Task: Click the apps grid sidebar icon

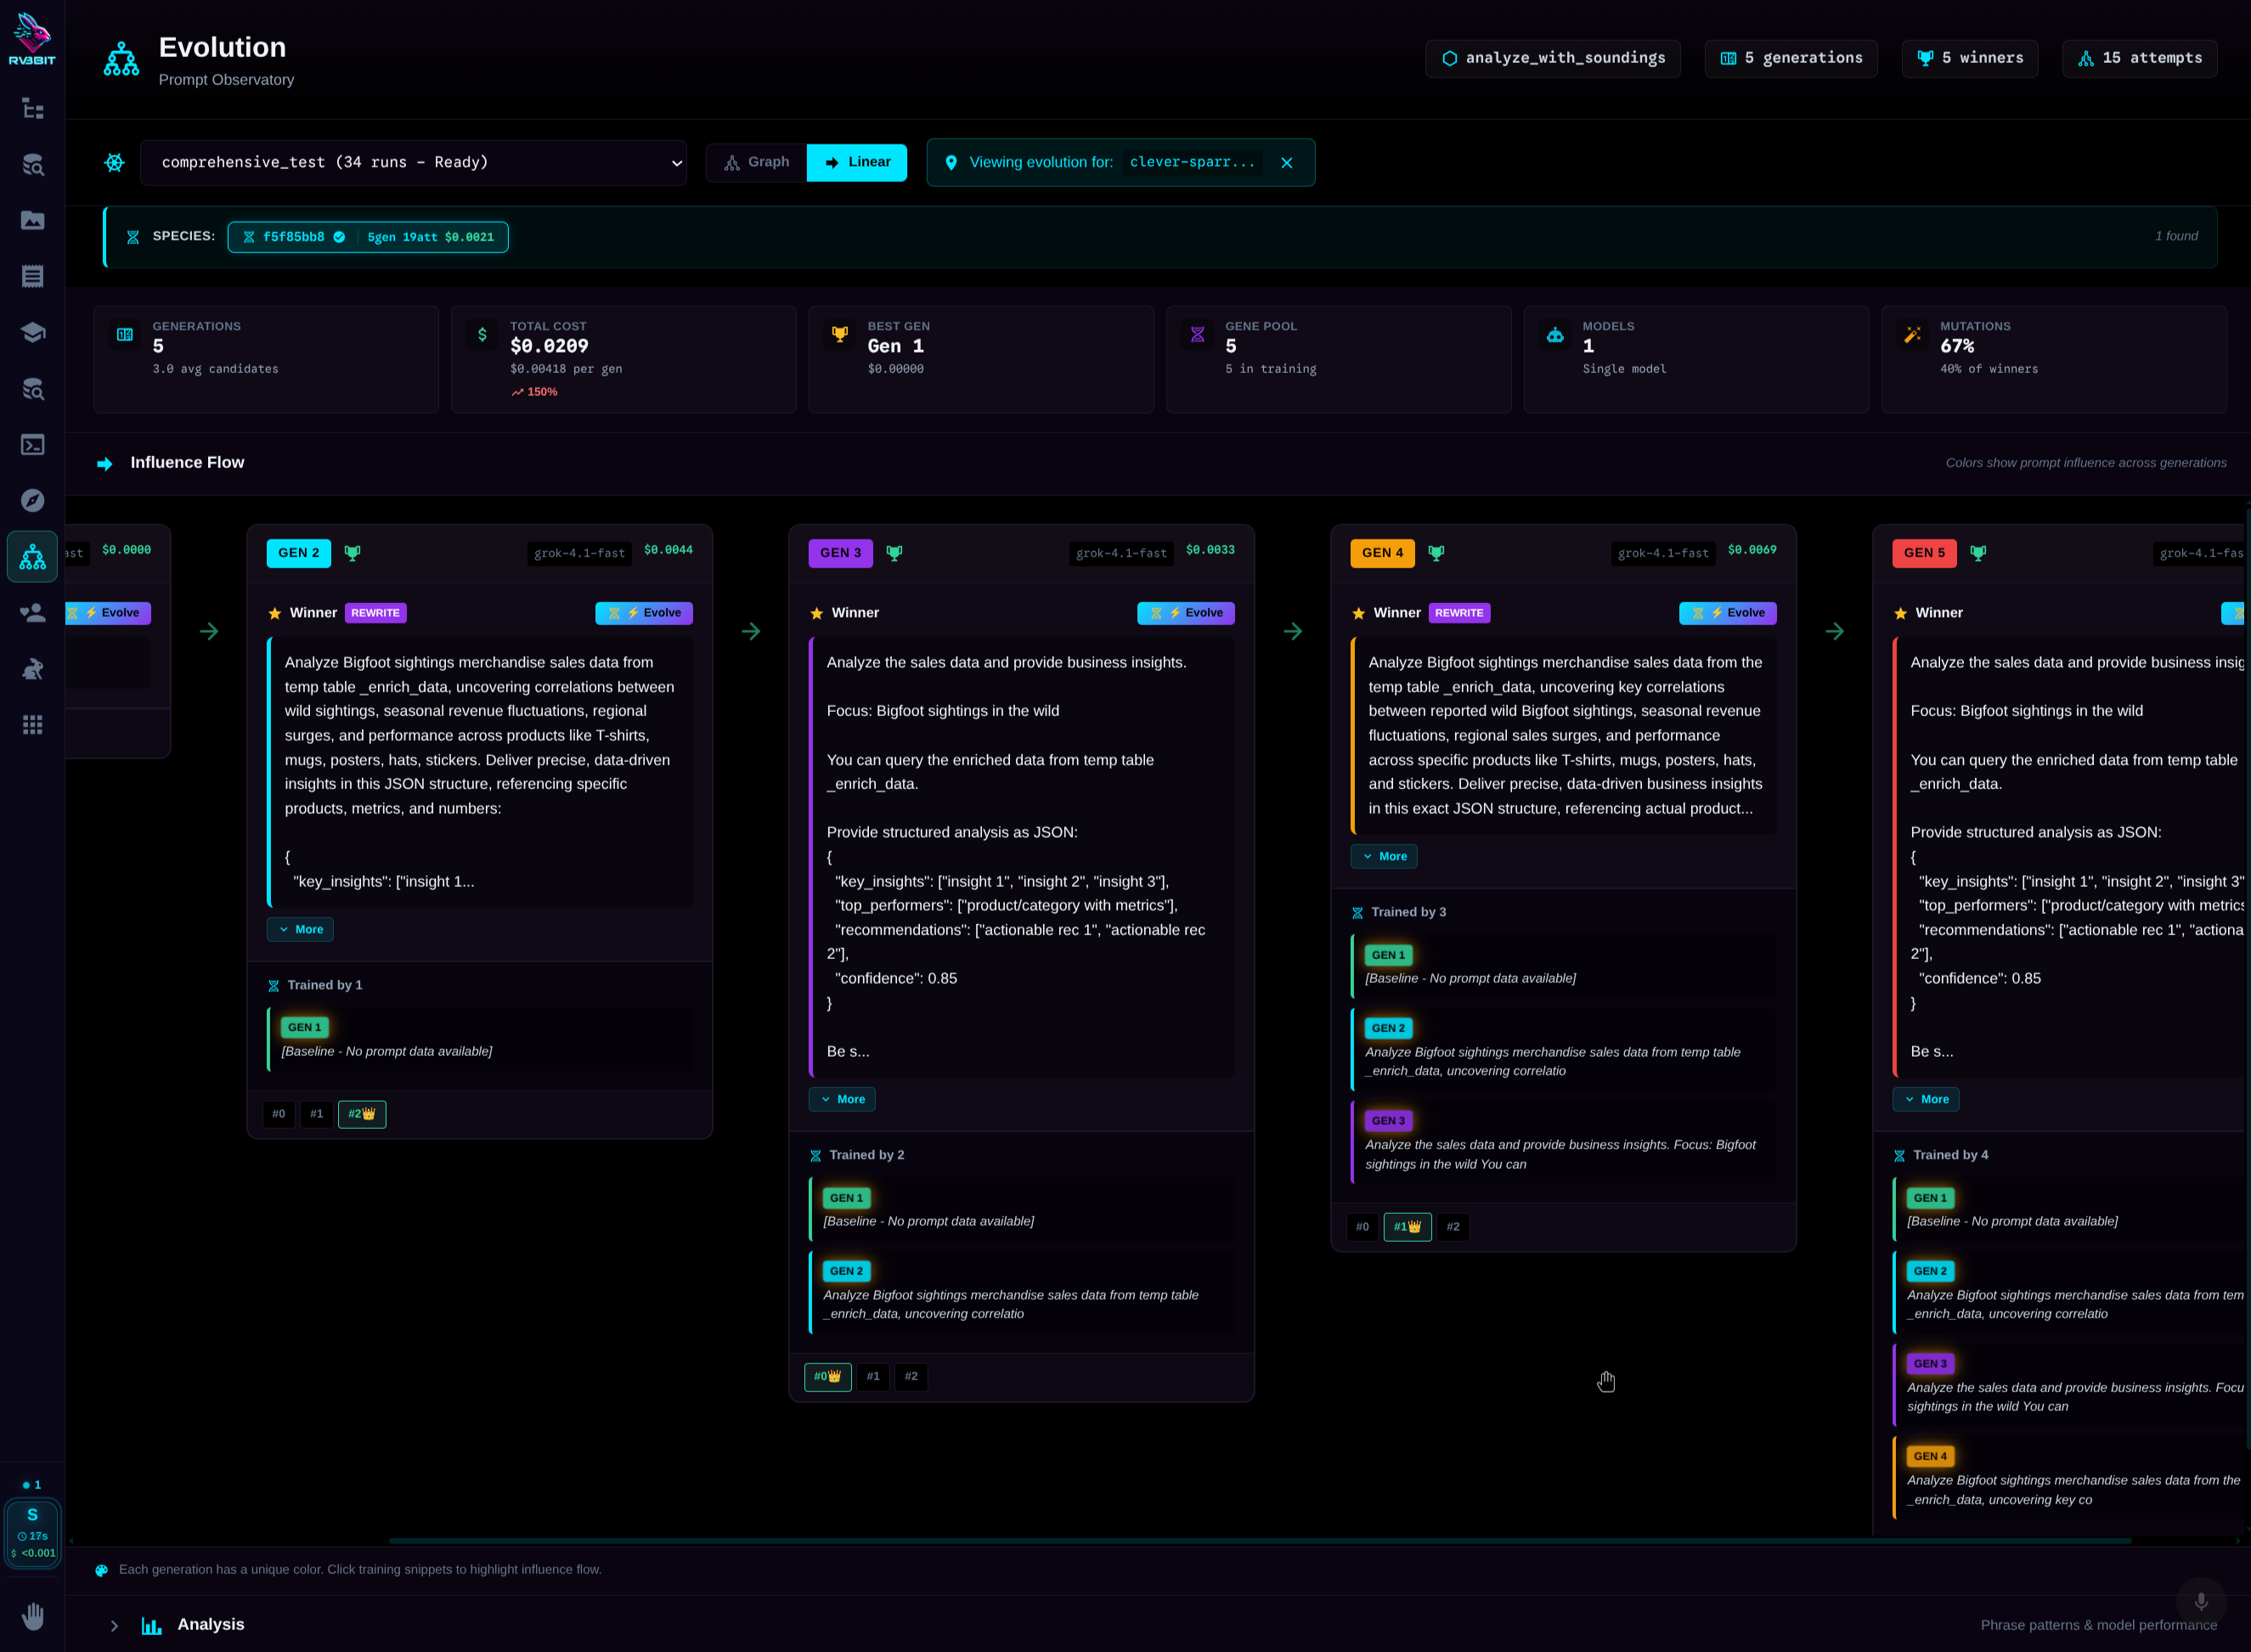Action: point(32,724)
